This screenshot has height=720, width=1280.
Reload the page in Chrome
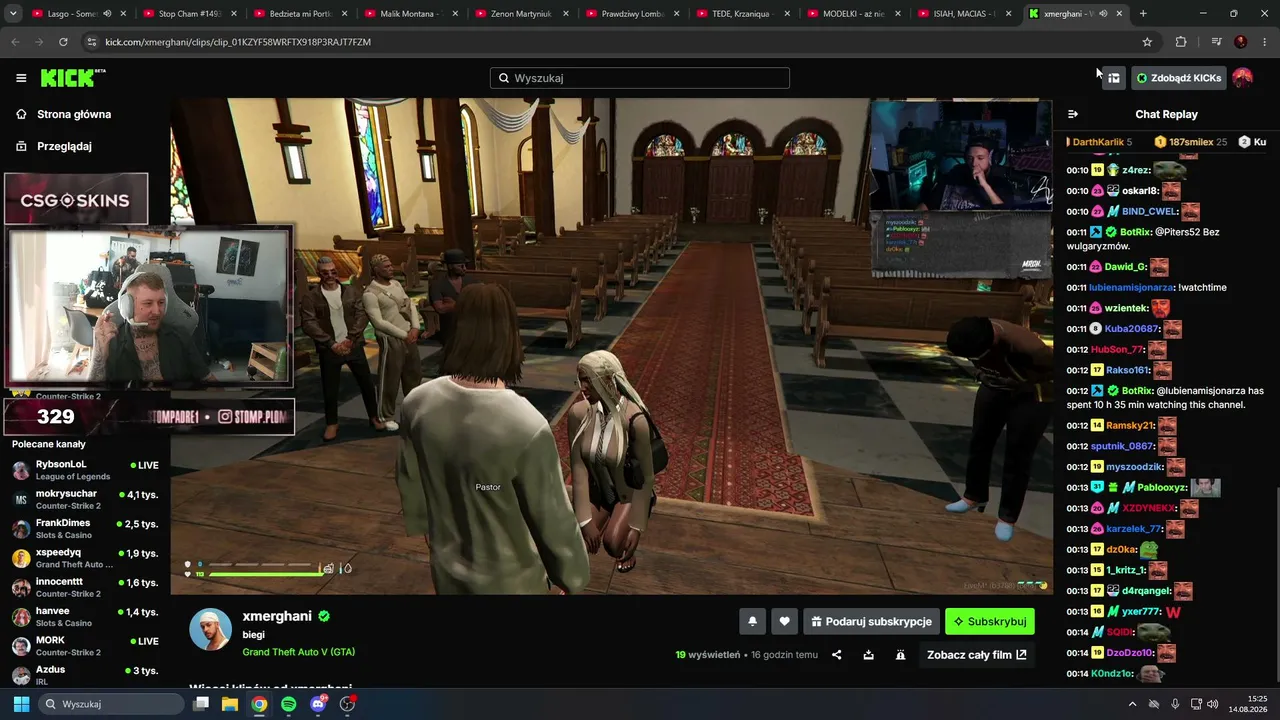[63, 42]
